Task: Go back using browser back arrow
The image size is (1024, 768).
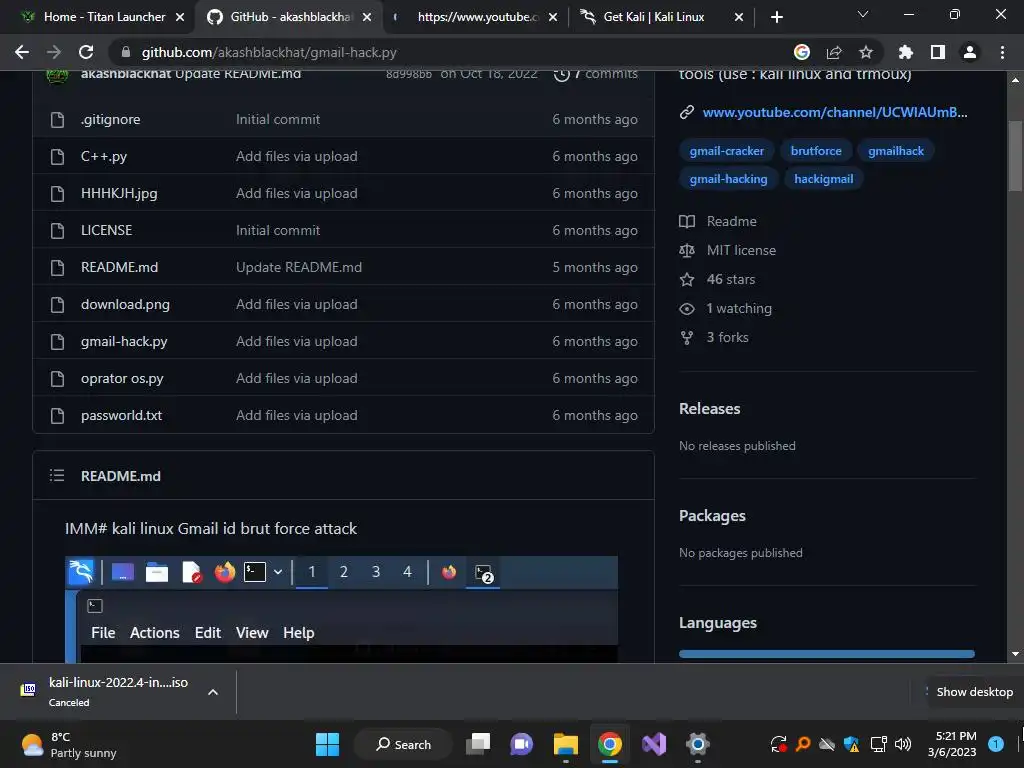Action: coord(22,52)
